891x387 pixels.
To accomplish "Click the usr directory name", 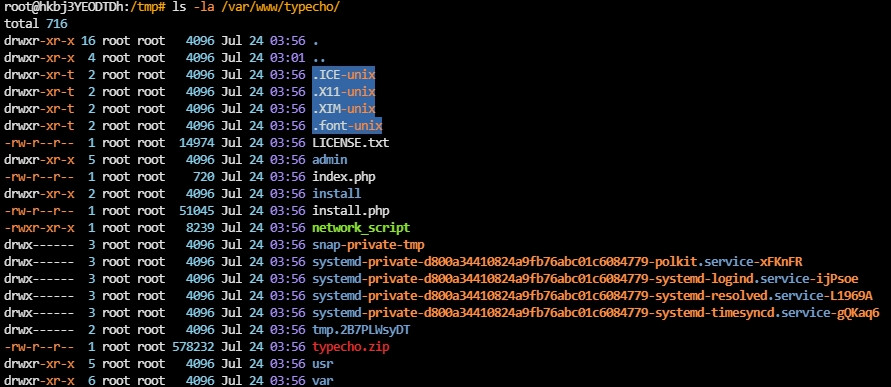I will click(x=323, y=364).
